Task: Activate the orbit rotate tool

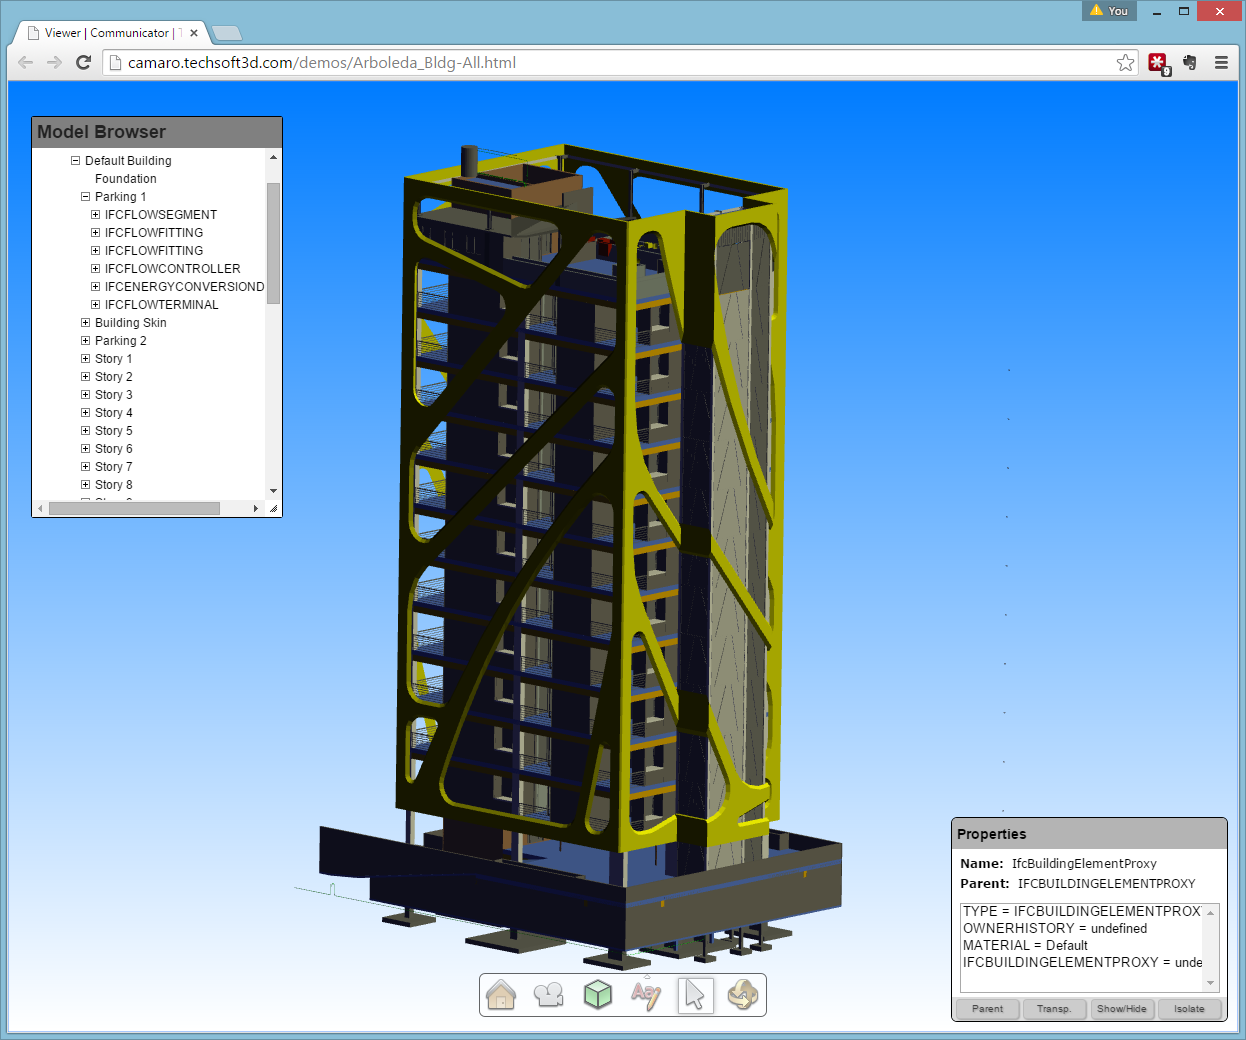Action: click(x=743, y=995)
